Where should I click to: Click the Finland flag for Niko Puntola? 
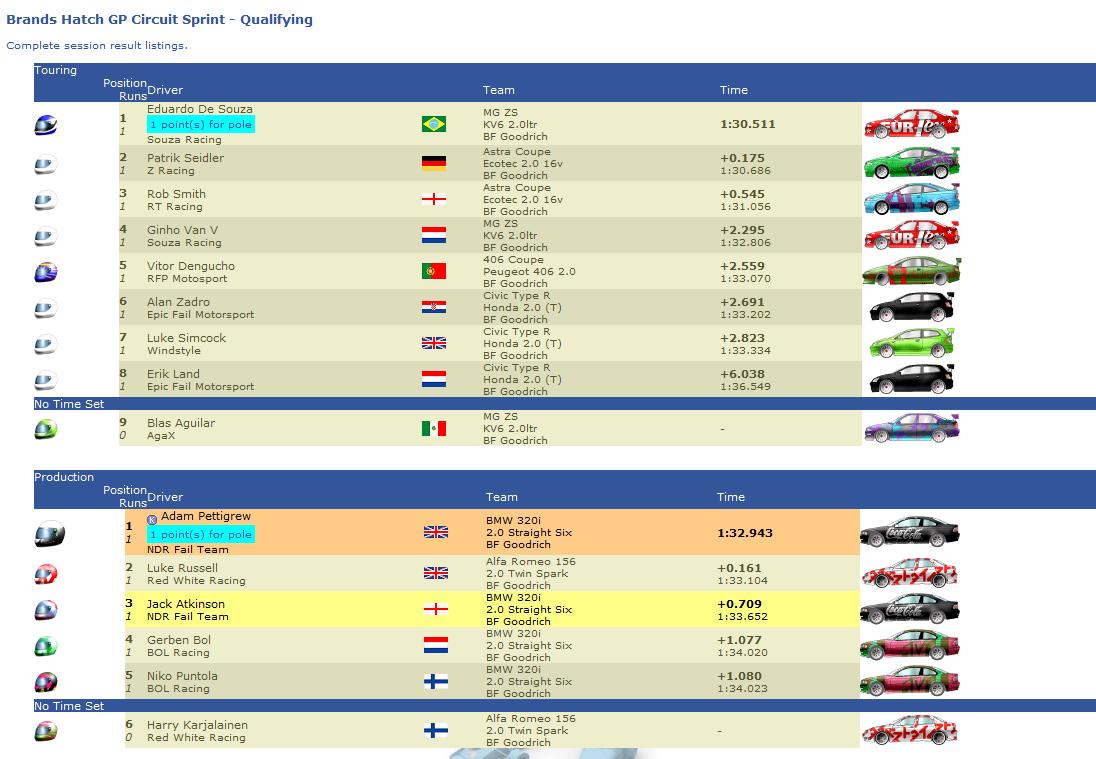pos(436,681)
